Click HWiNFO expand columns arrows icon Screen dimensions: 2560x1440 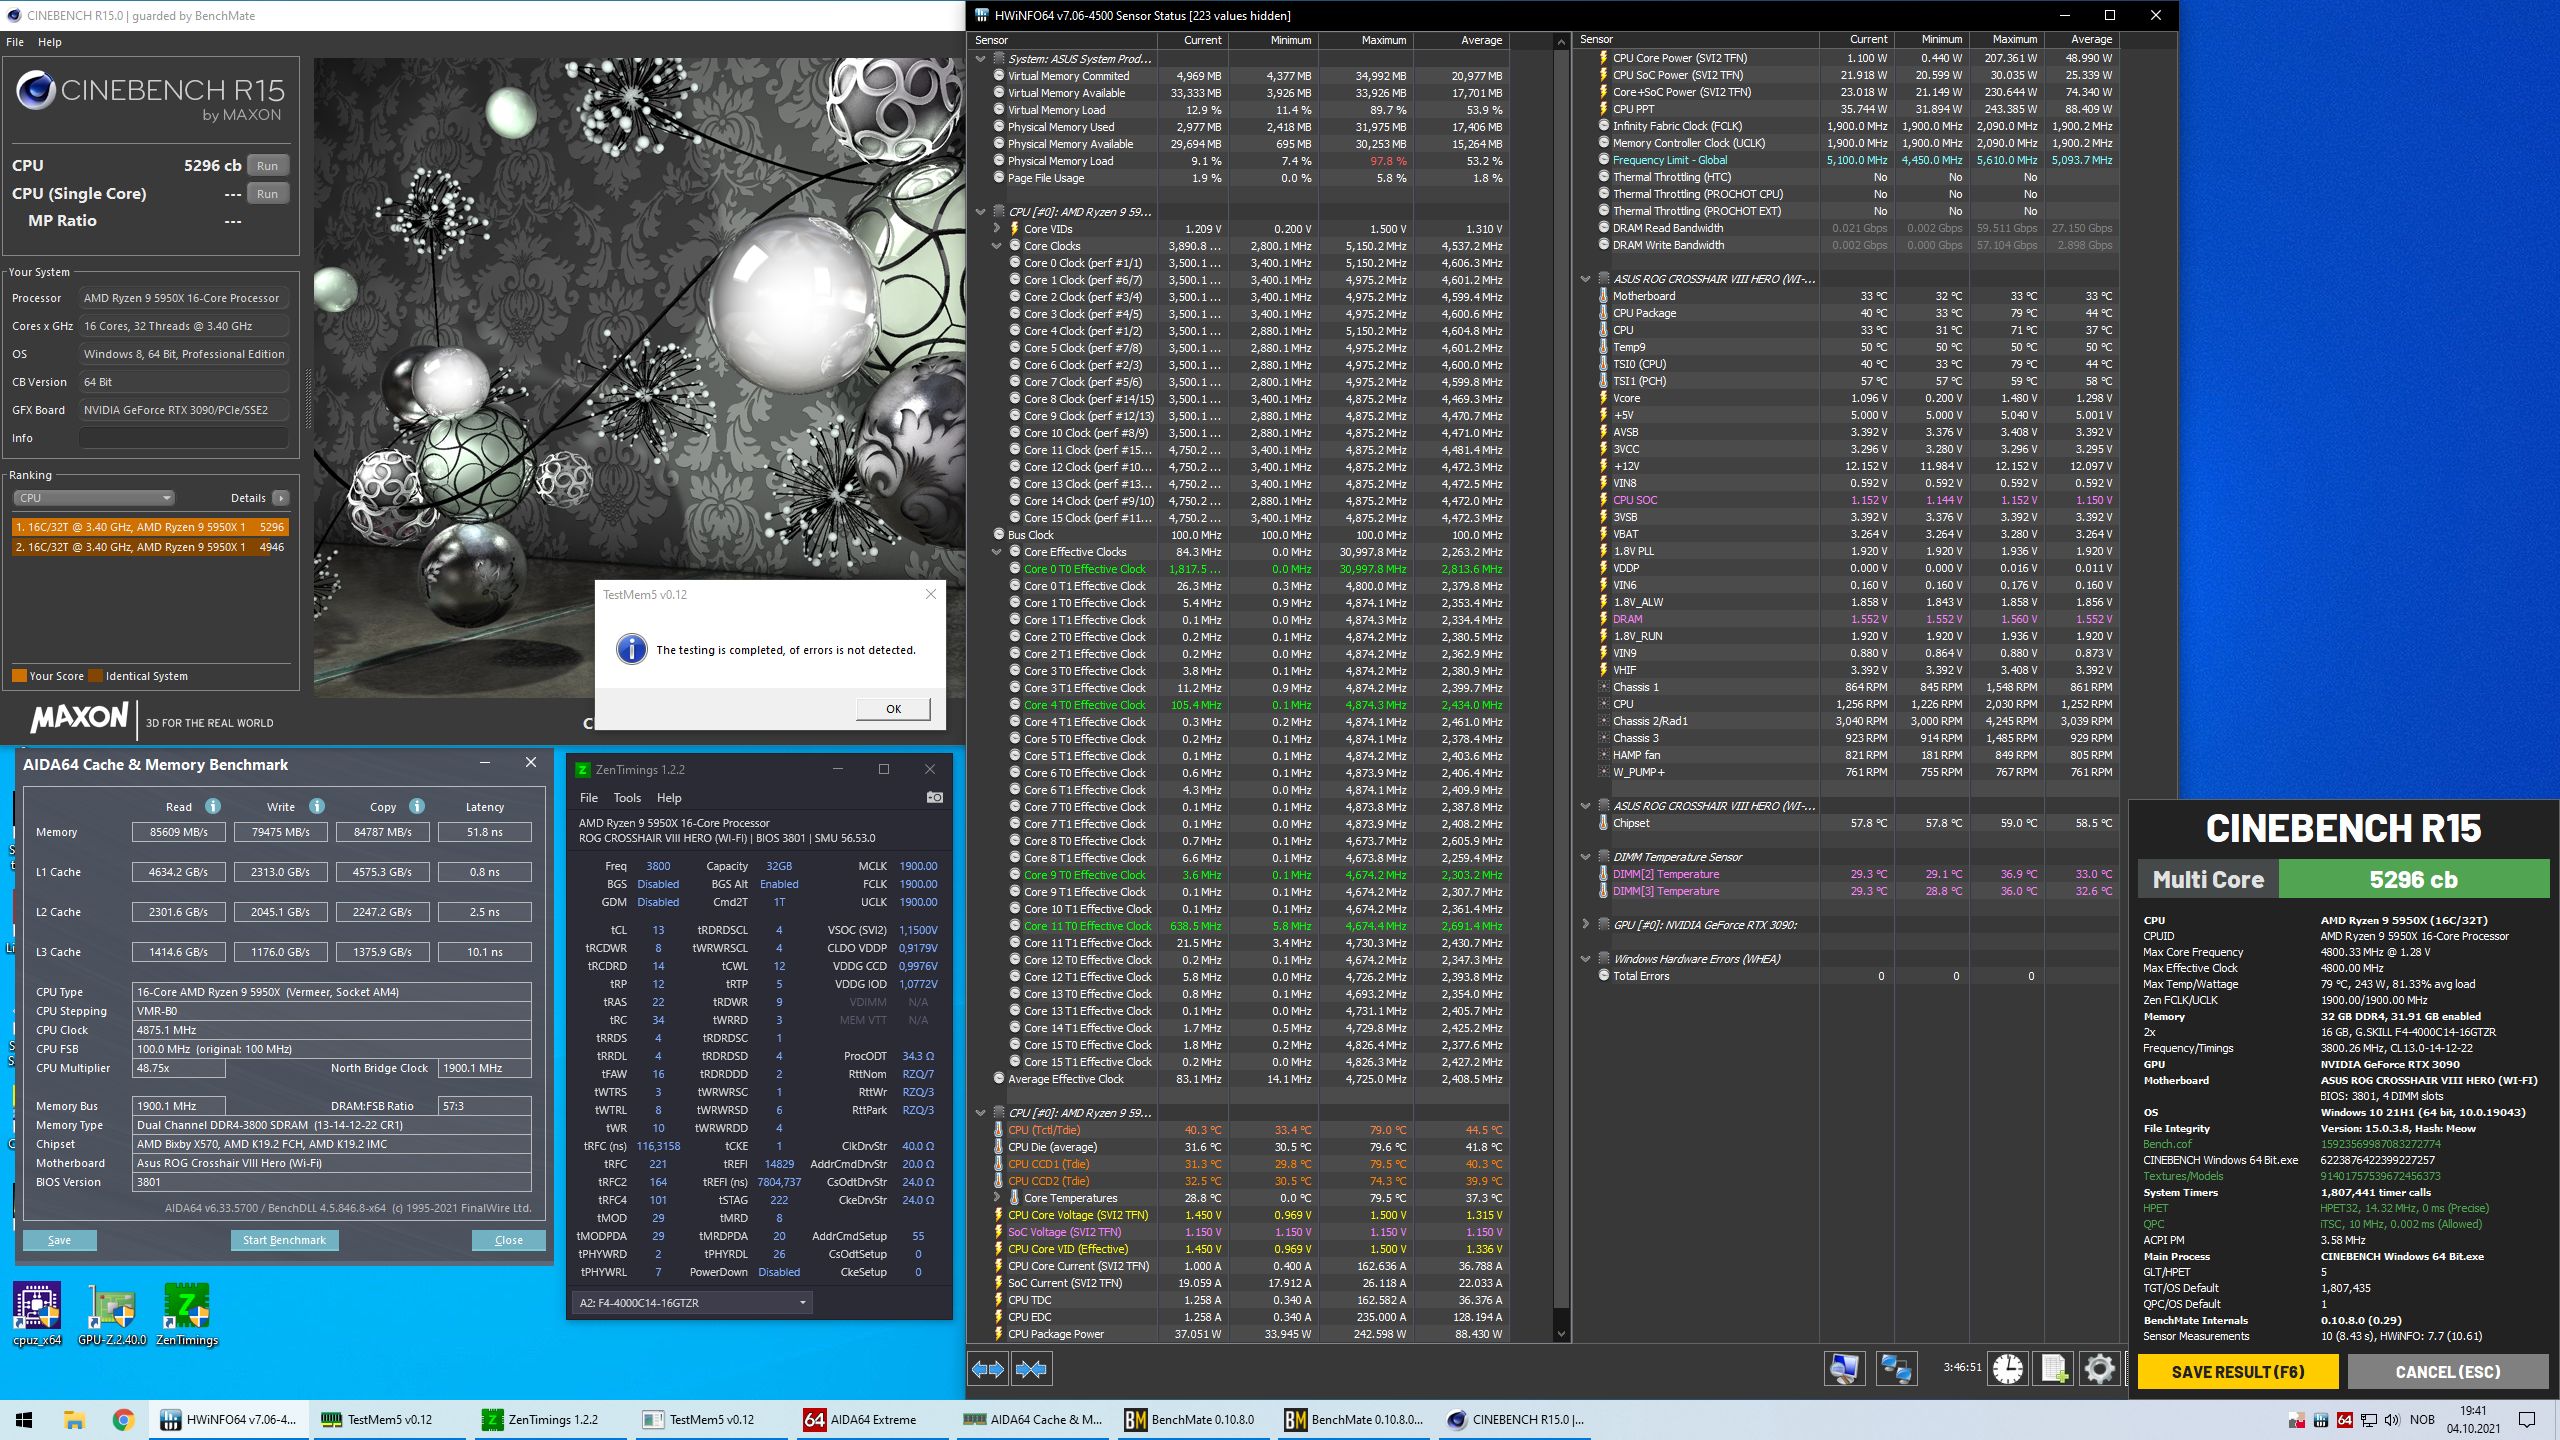coord(988,1368)
